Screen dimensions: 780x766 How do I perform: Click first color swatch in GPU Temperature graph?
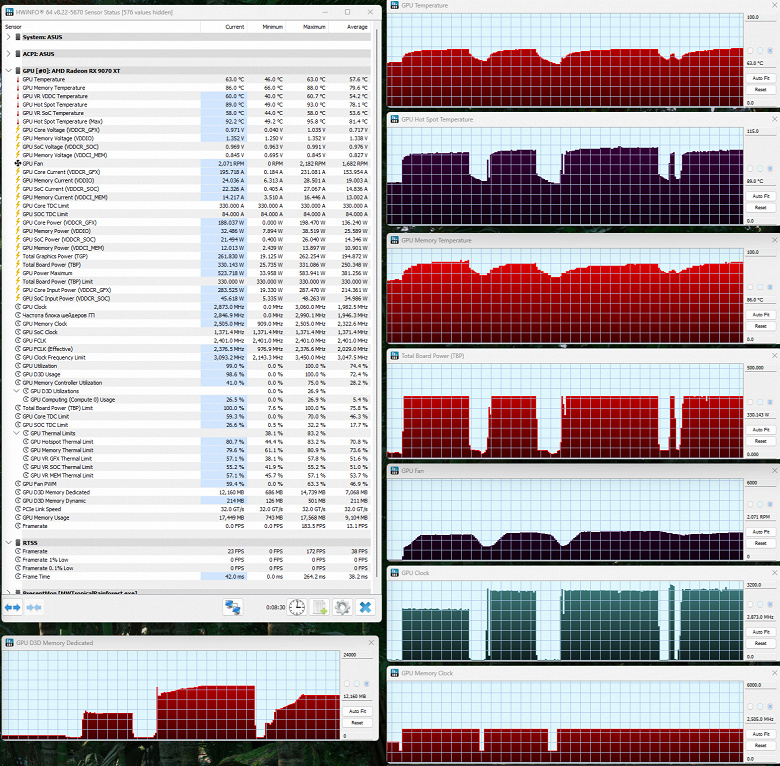[750, 51]
